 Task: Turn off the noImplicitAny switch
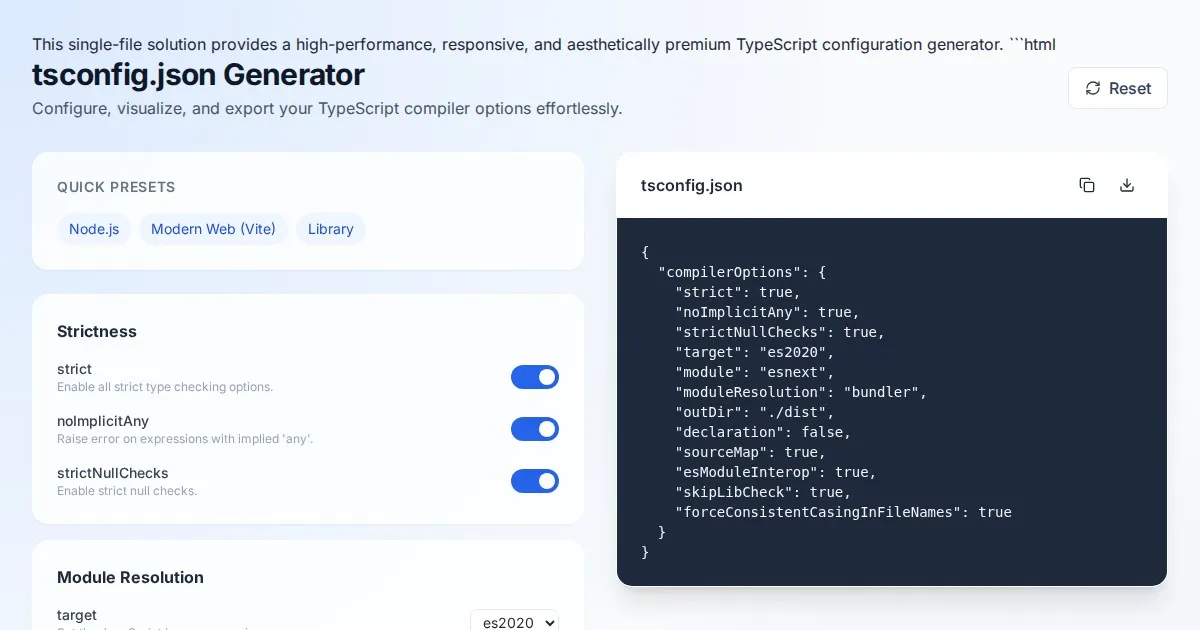coord(534,429)
